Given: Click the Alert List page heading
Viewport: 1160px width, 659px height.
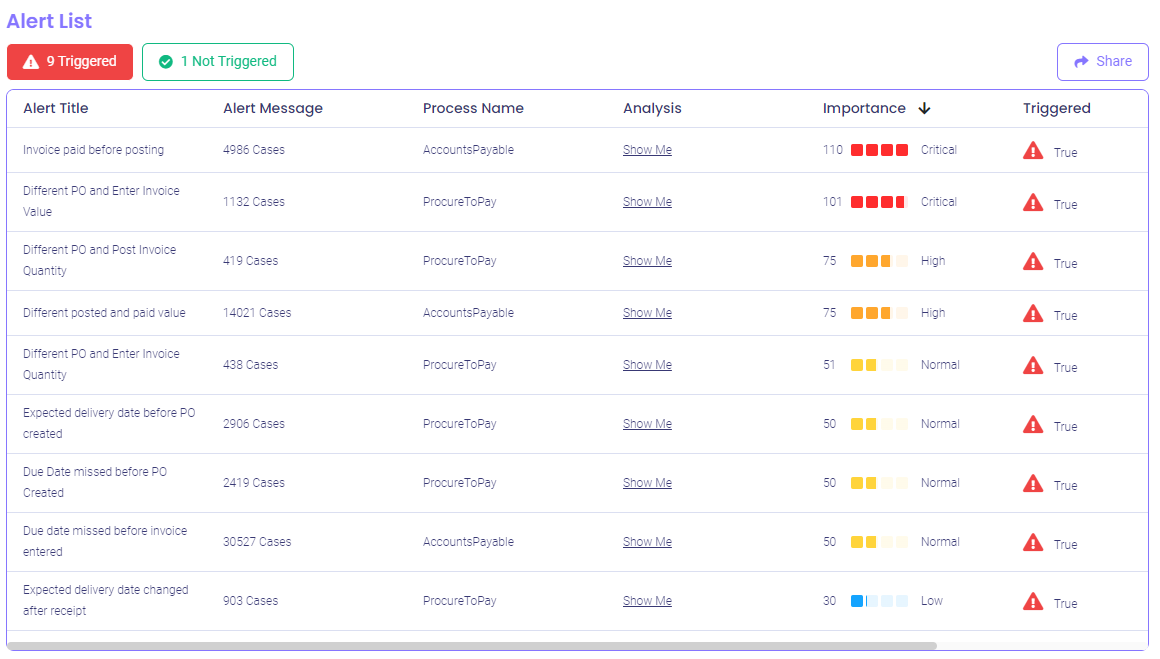Looking at the screenshot, I should 50,21.
